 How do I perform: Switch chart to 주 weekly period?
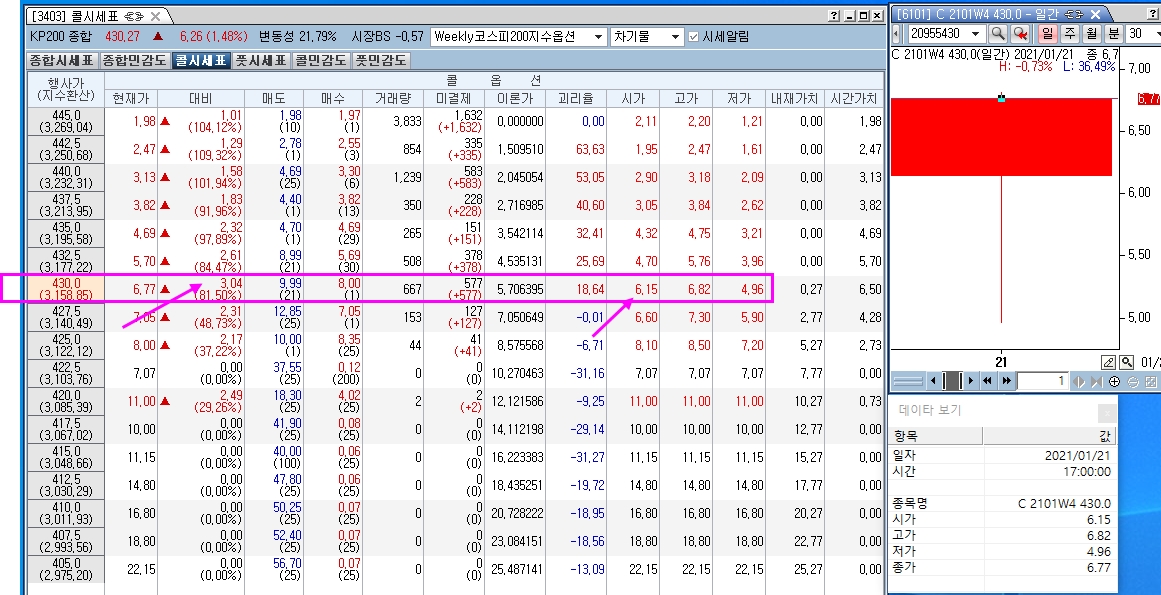[1069, 34]
